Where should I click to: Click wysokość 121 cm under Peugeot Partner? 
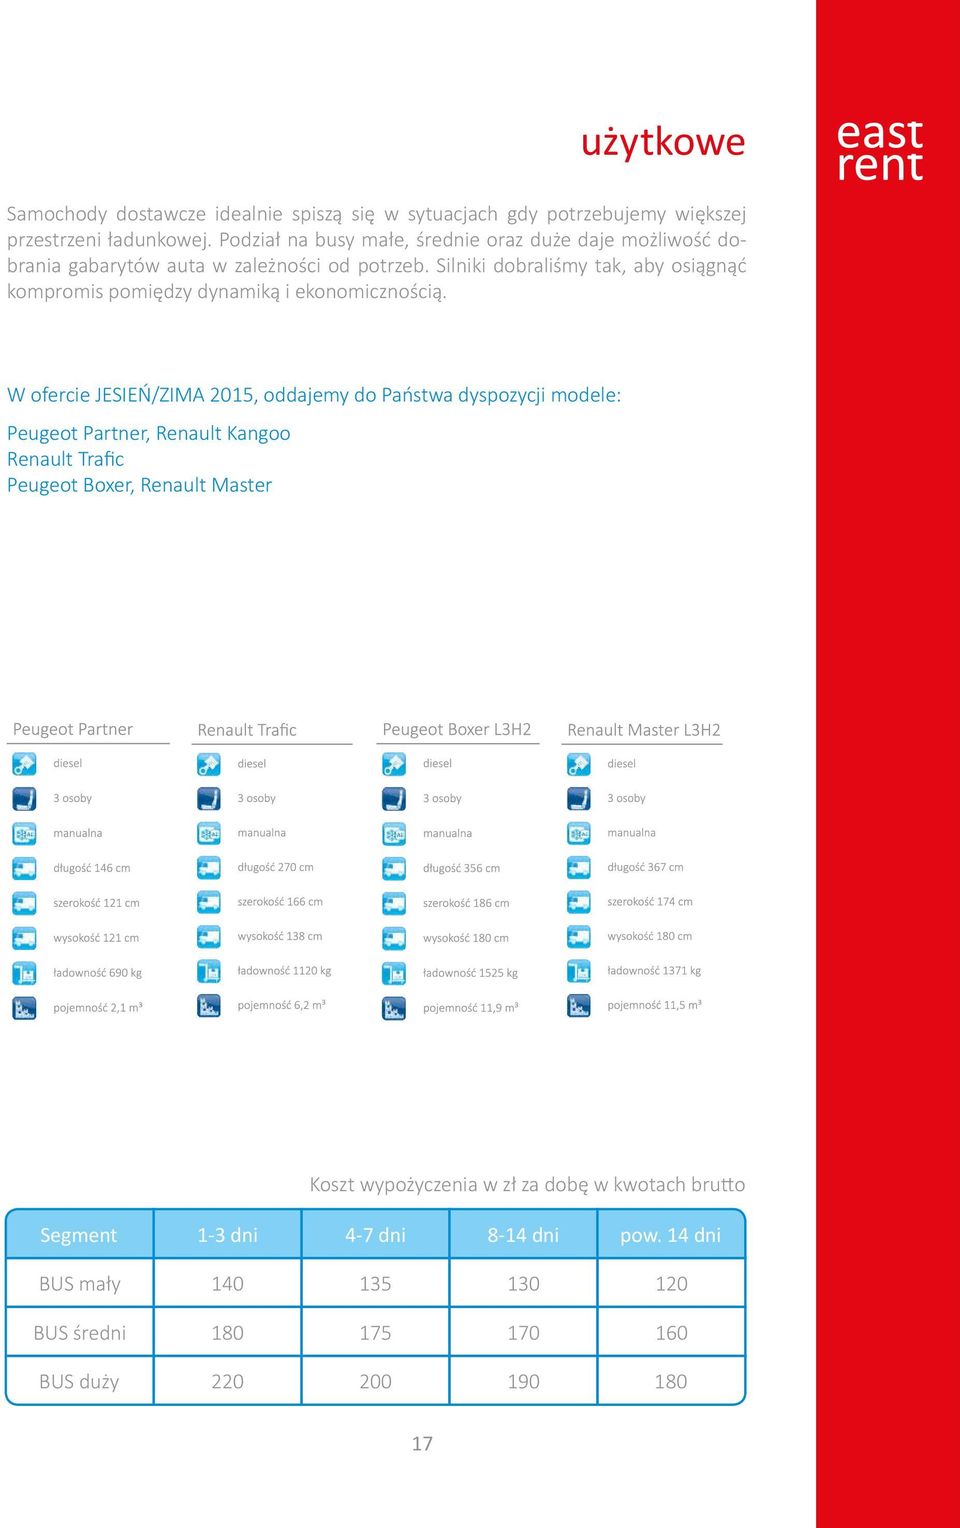96,938
